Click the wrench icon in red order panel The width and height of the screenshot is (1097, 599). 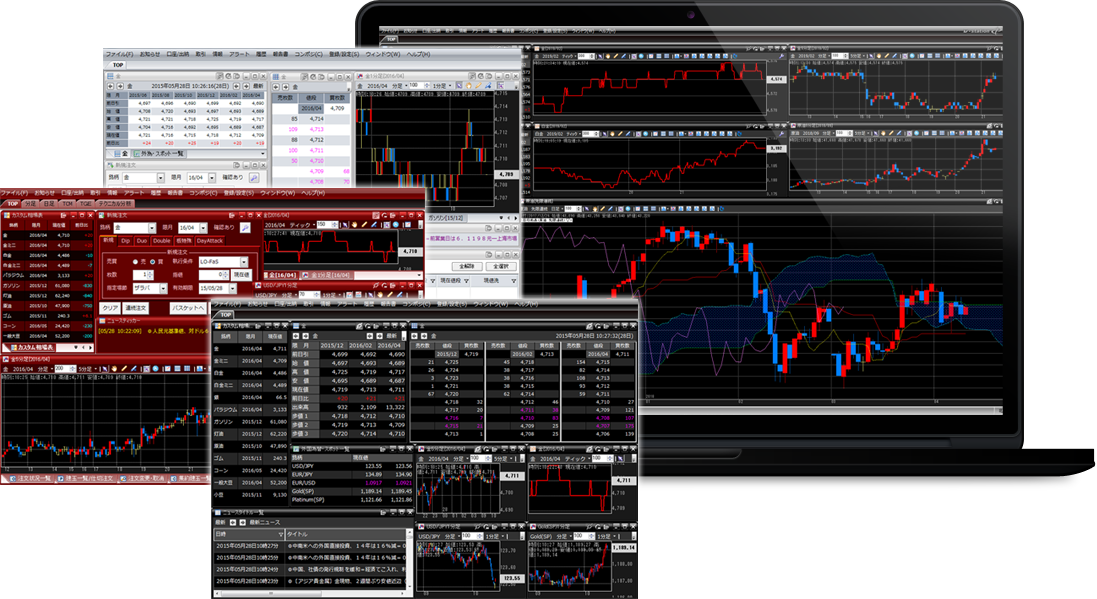click(x=246, y=228)
